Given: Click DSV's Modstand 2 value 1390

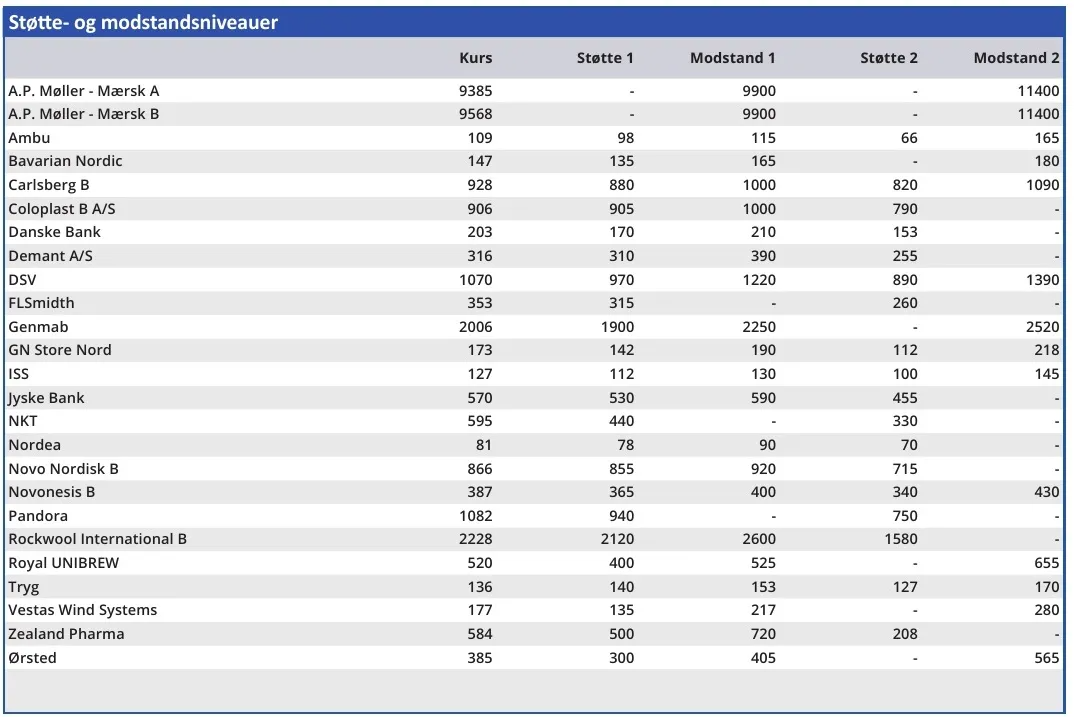Looking at the screenshot, I should click(x=1041, y=280).
